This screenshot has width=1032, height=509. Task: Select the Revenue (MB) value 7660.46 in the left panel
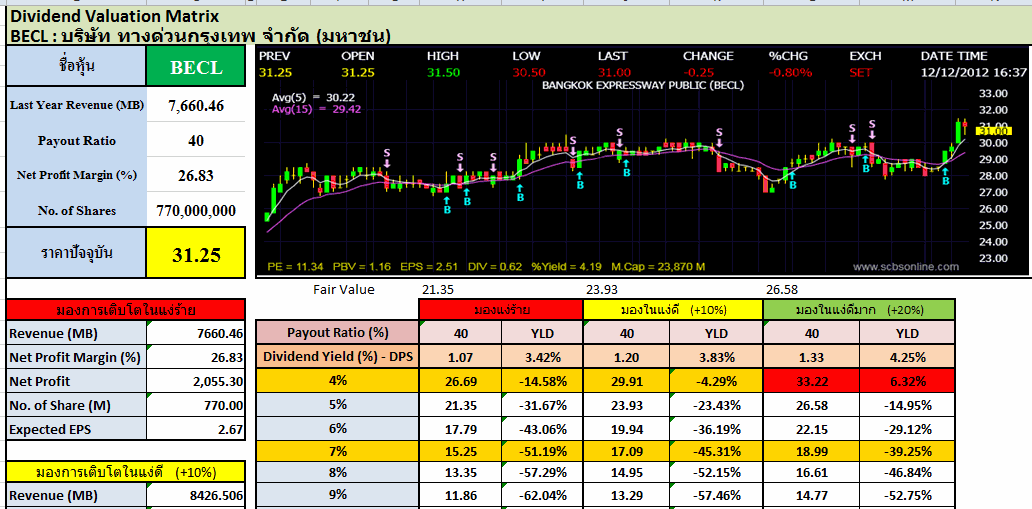[x=195, y=333]
